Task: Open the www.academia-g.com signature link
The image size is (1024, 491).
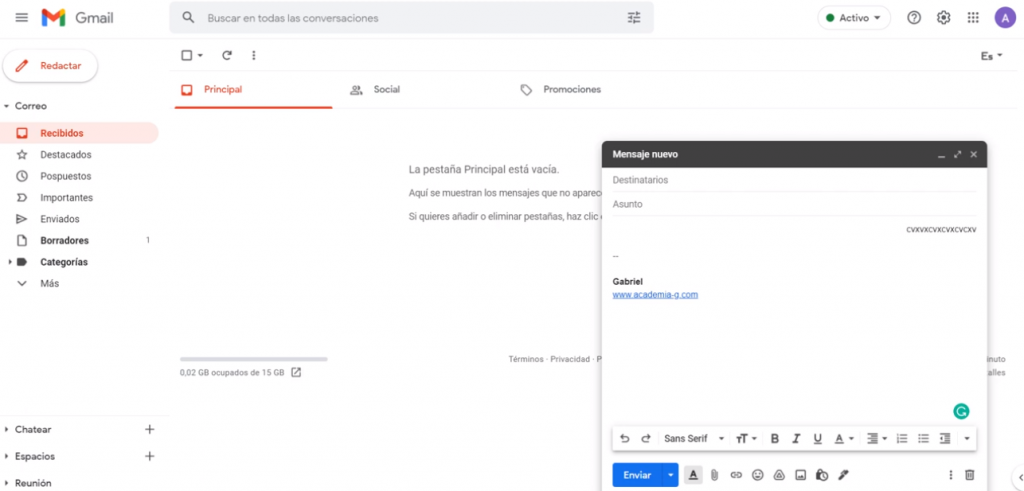Action: (x=655, y=295)
